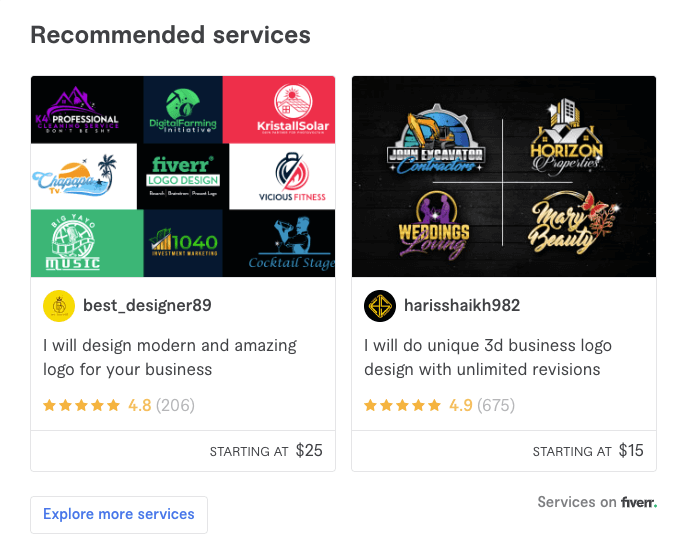
Task: Click best_designer89 profile avatar icon
Action: tap(59, 306)
